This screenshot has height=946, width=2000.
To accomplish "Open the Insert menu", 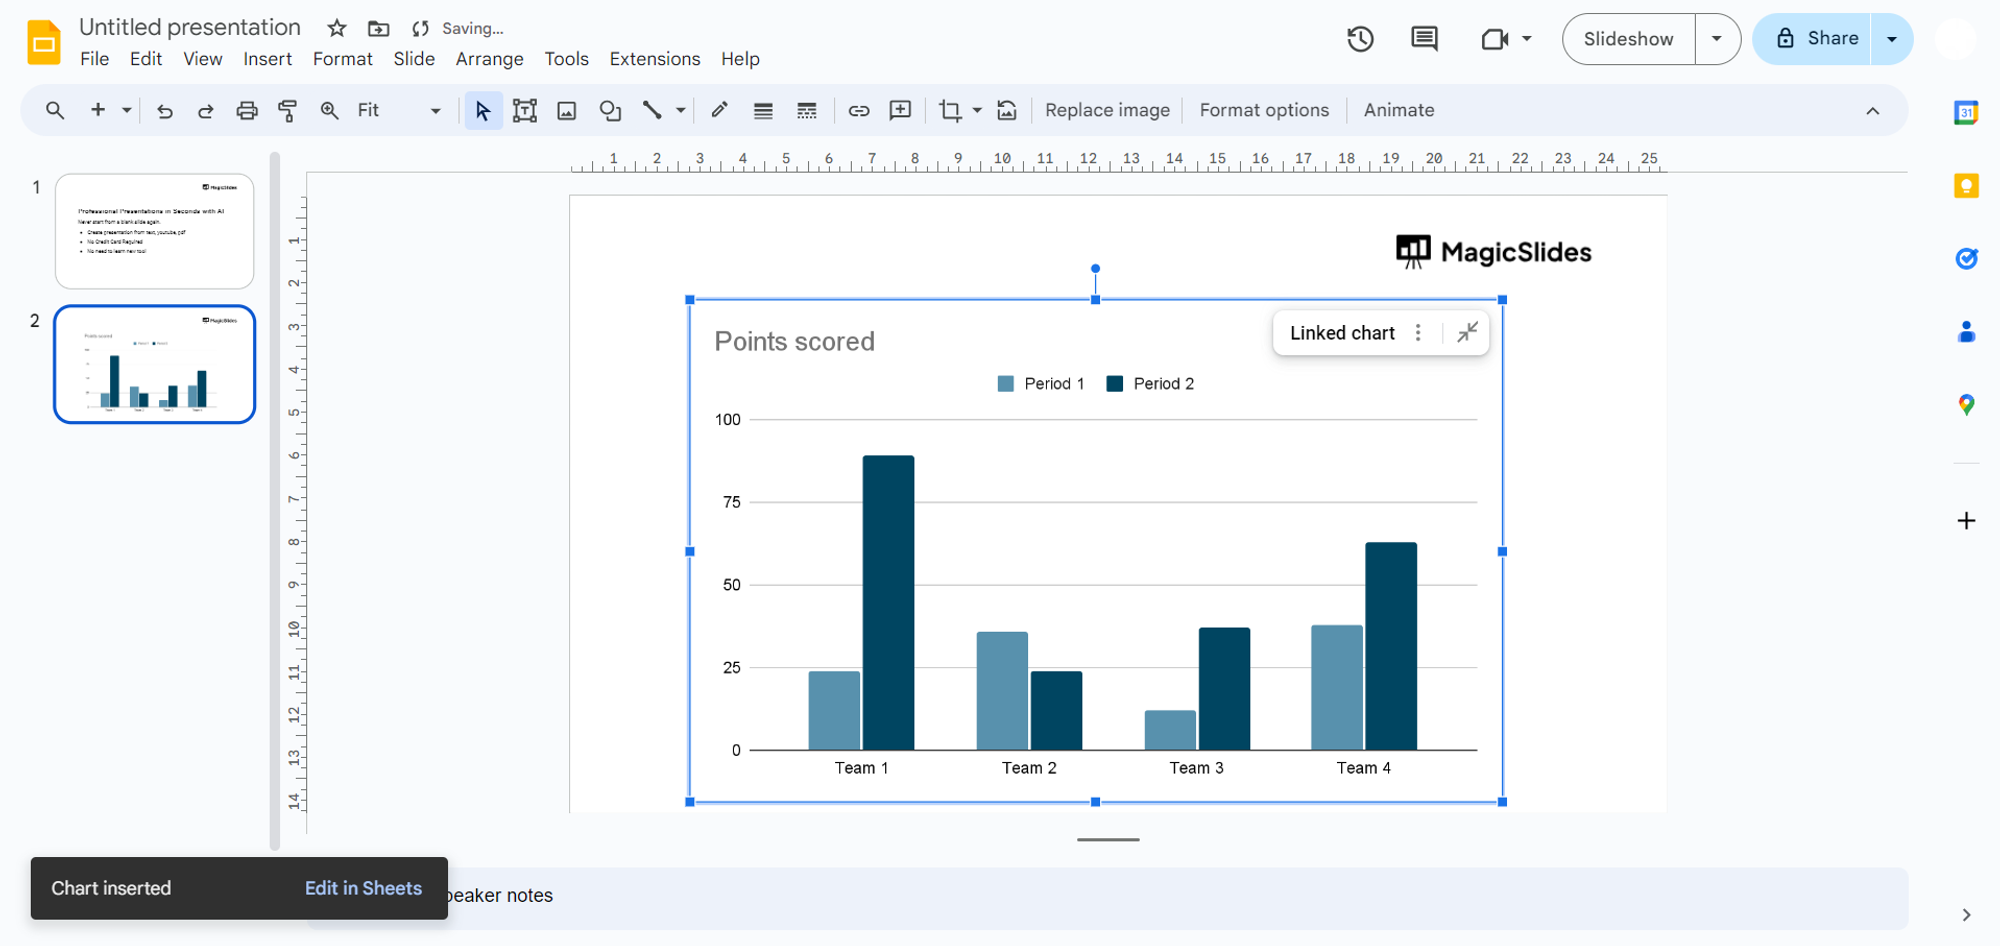I will [x=267, y=59].
